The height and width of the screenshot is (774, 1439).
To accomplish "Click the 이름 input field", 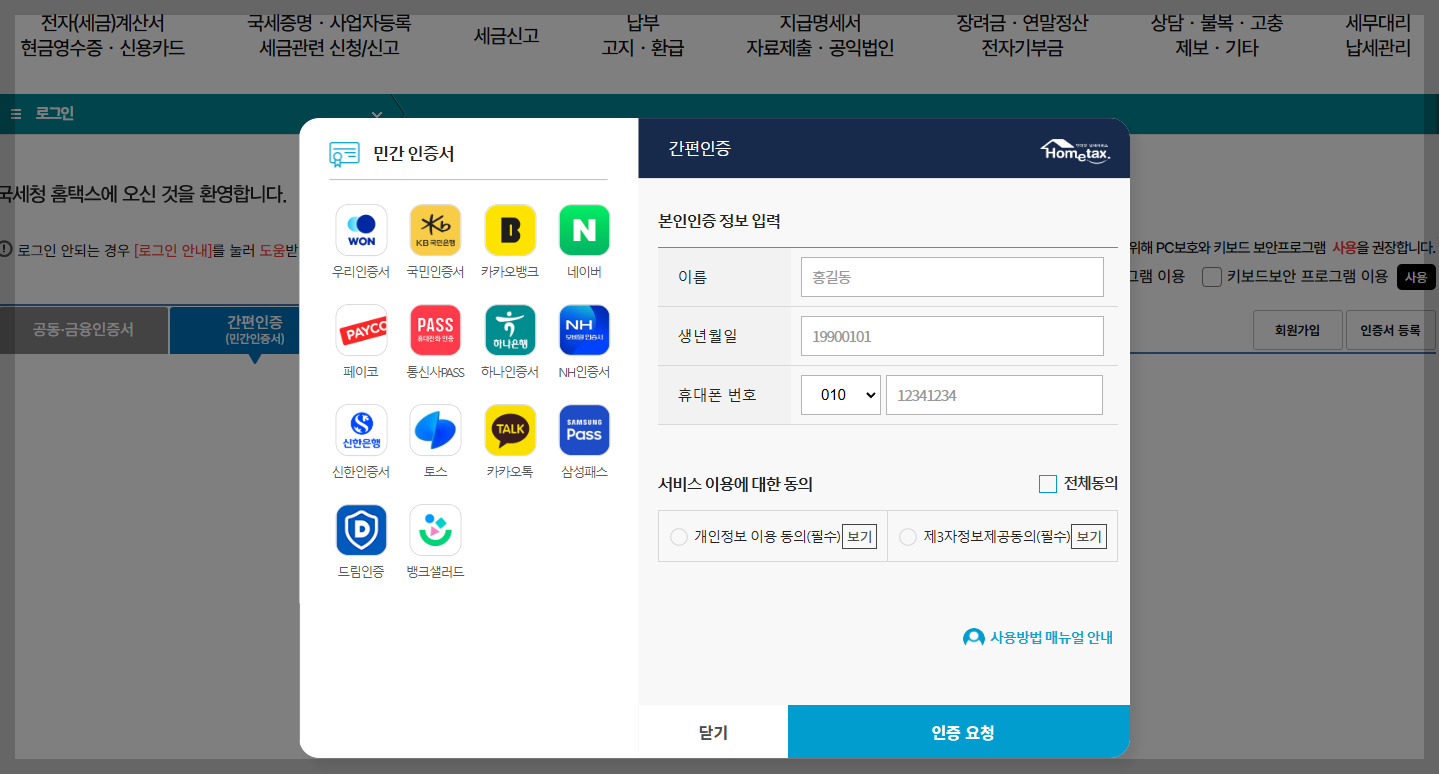I will pyautogui.click(x=952, y=277).
